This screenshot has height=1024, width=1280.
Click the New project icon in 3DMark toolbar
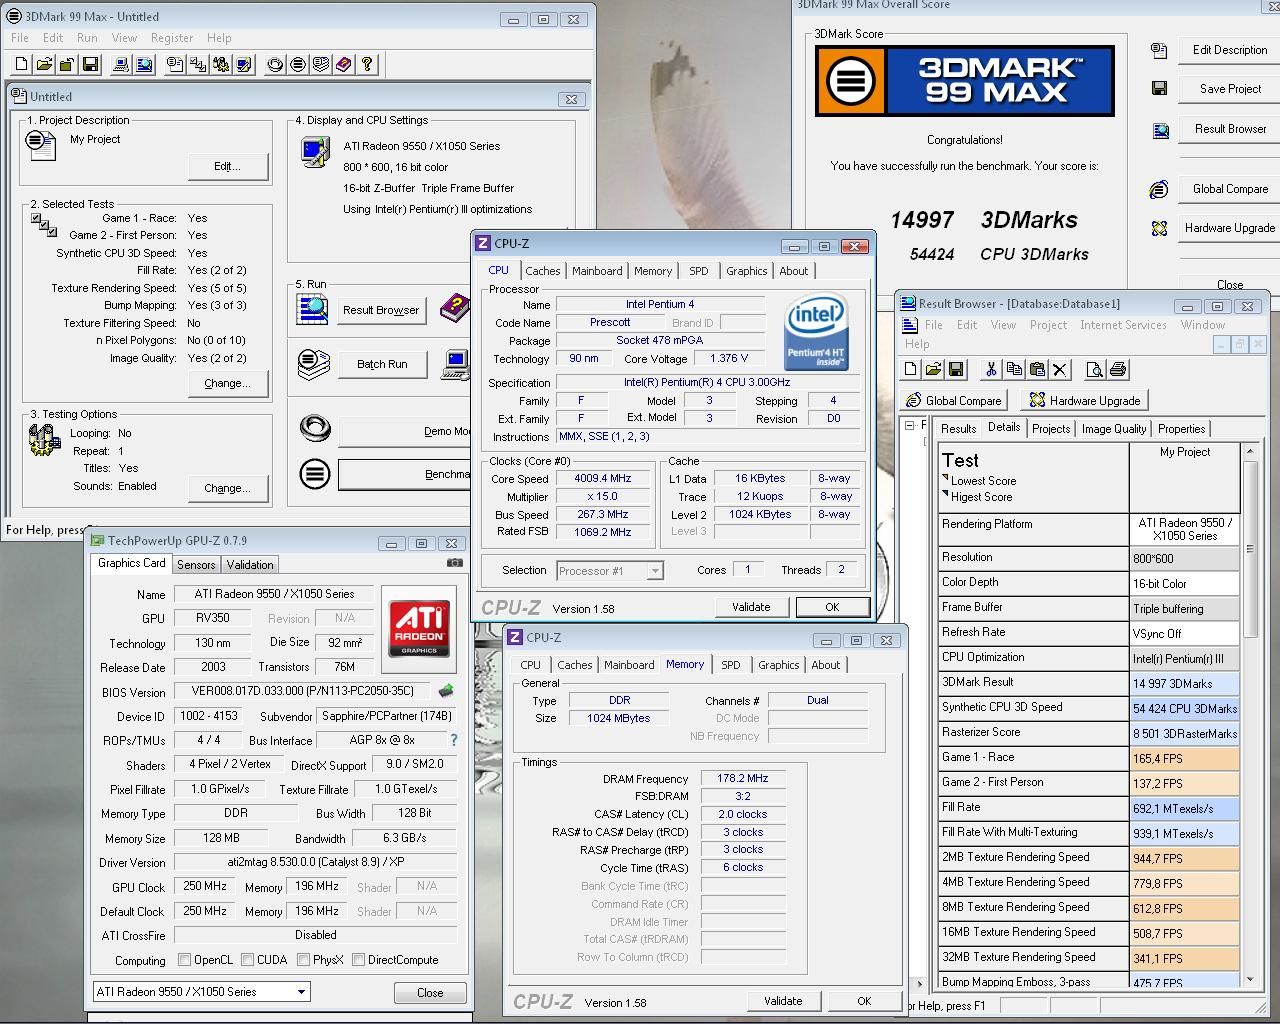[22, 65]
